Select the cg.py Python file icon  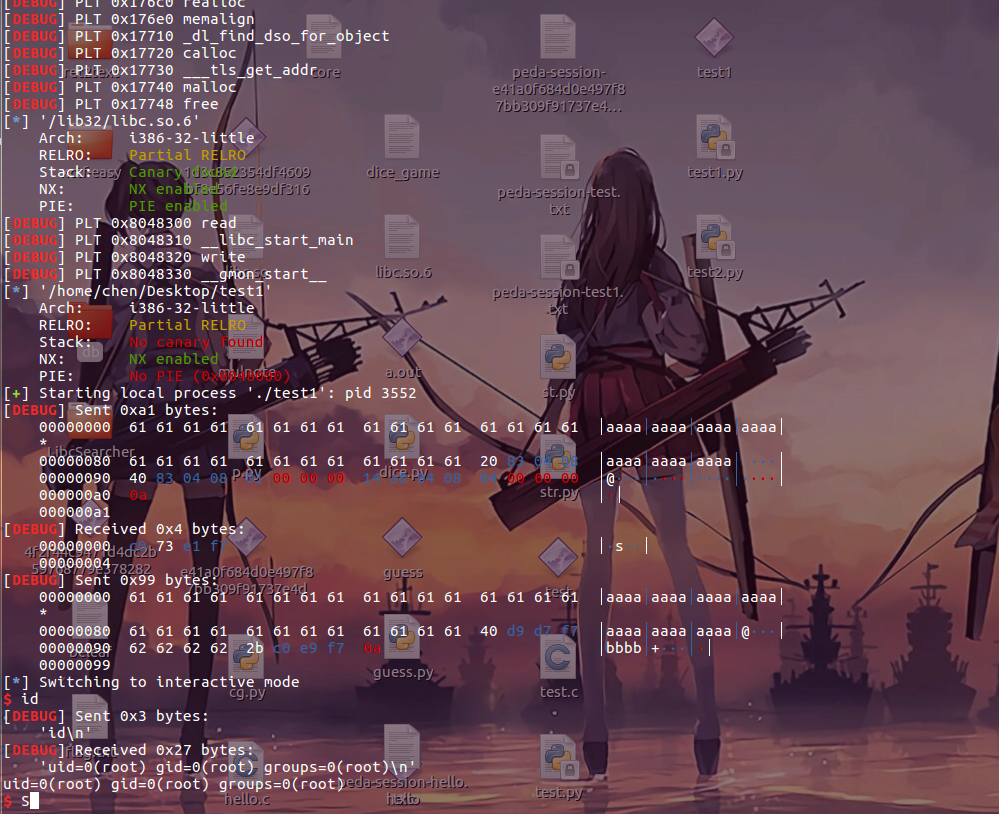pos(247,657)
